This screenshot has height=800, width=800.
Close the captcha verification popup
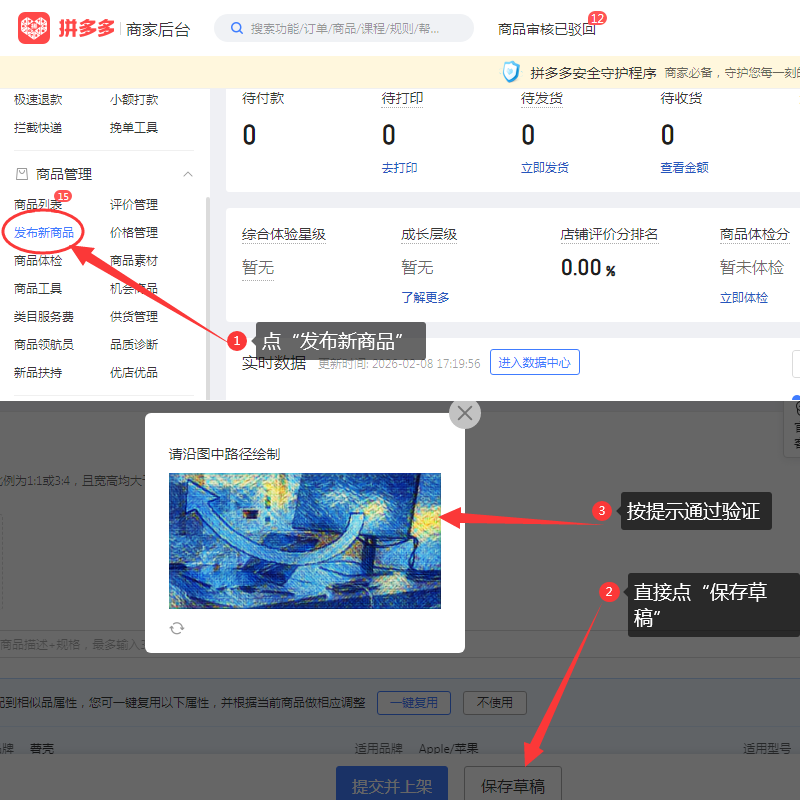tap(465, 412)
